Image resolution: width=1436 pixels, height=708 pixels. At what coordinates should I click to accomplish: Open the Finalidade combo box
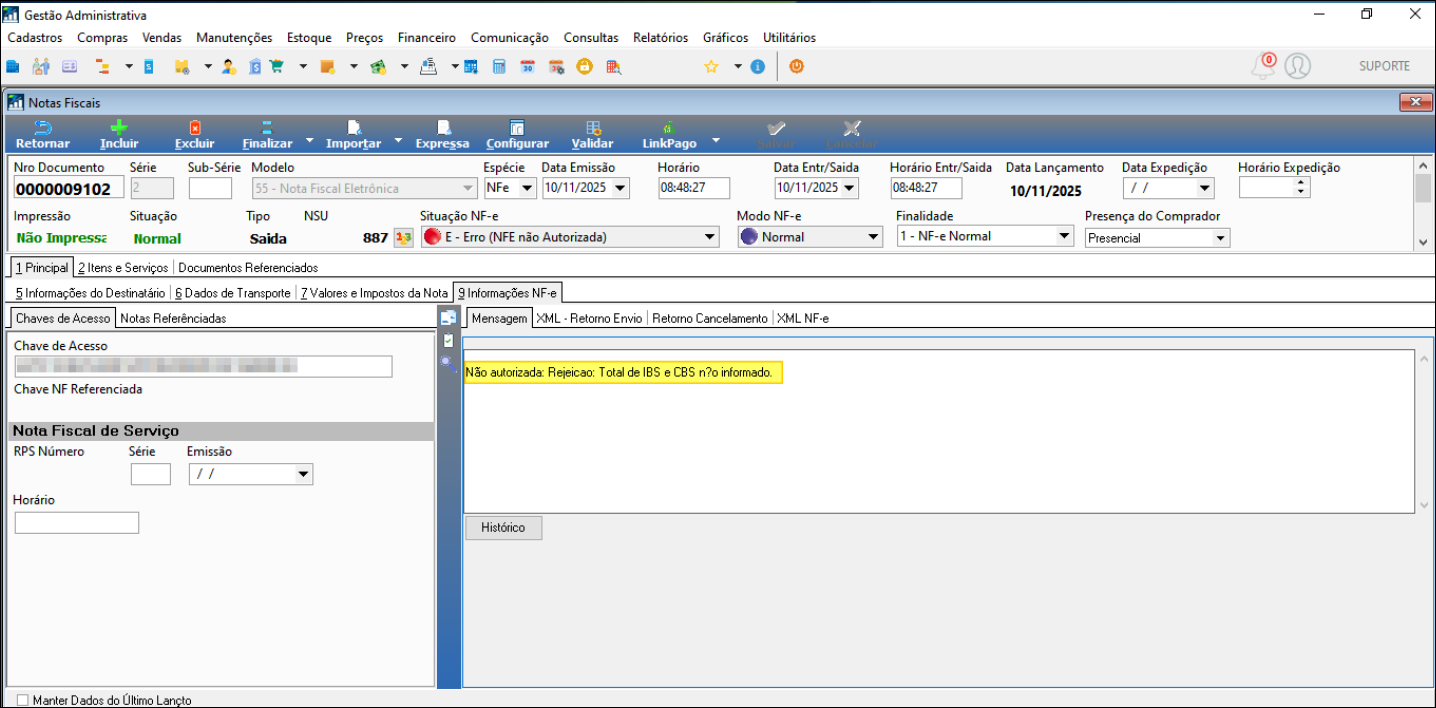[1064, 237]
